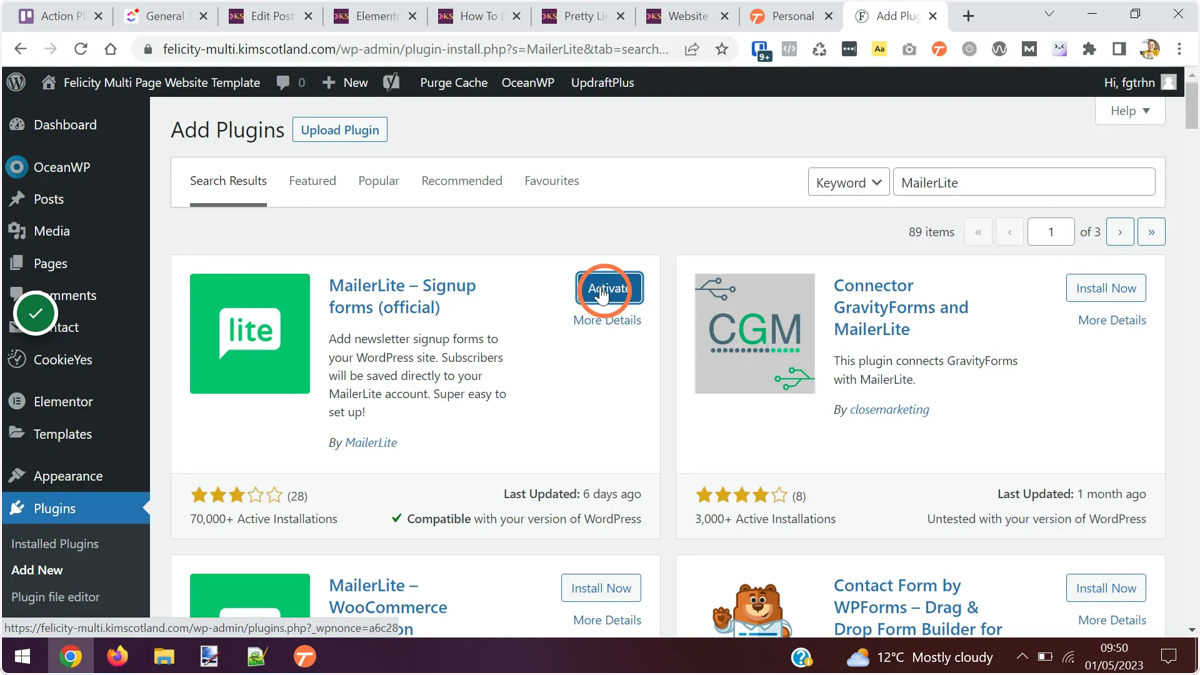Open the Windows Start menu
Viewport: 1200px width, 675px height.
22,657
